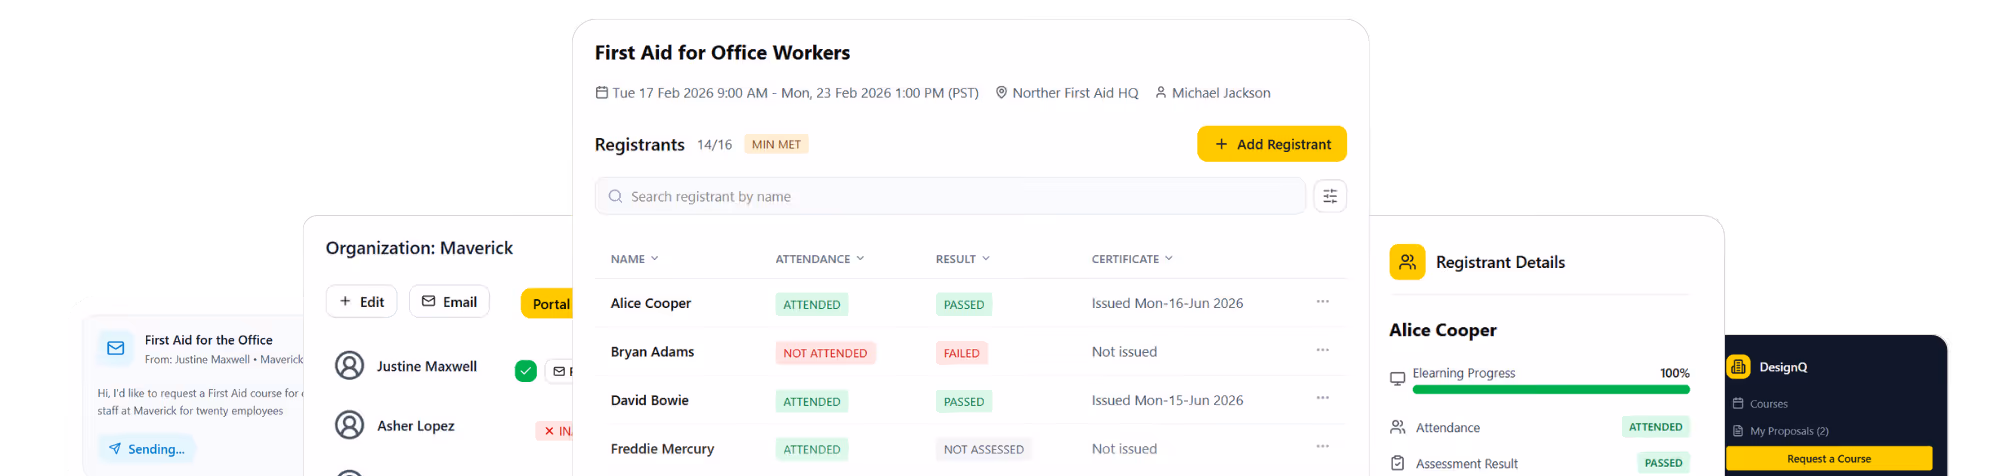Click Justine Maxwell's avatar icon
Screen dimensions: 2000x476
pos(349,366)
